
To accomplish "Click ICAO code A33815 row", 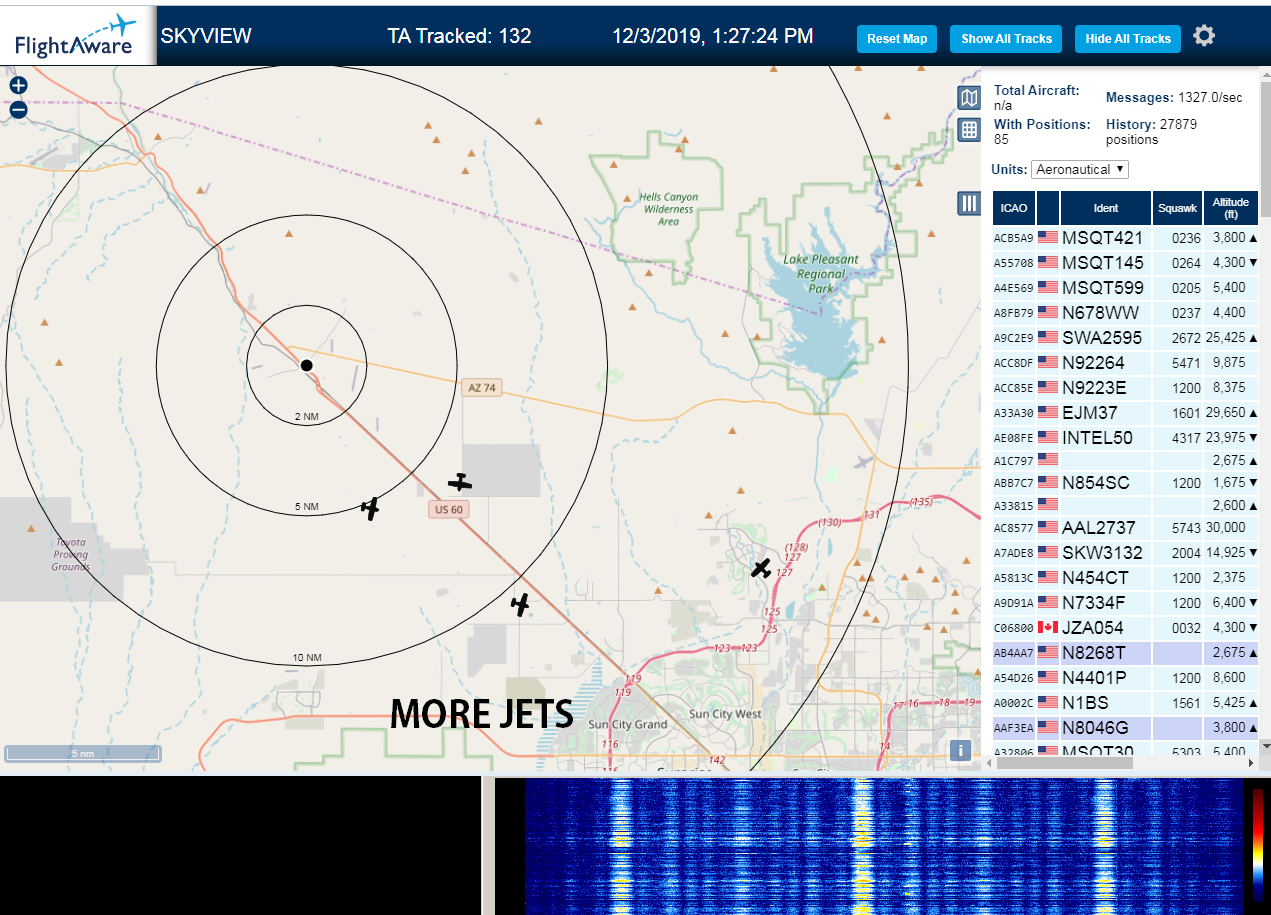I will pos(1125,505).
